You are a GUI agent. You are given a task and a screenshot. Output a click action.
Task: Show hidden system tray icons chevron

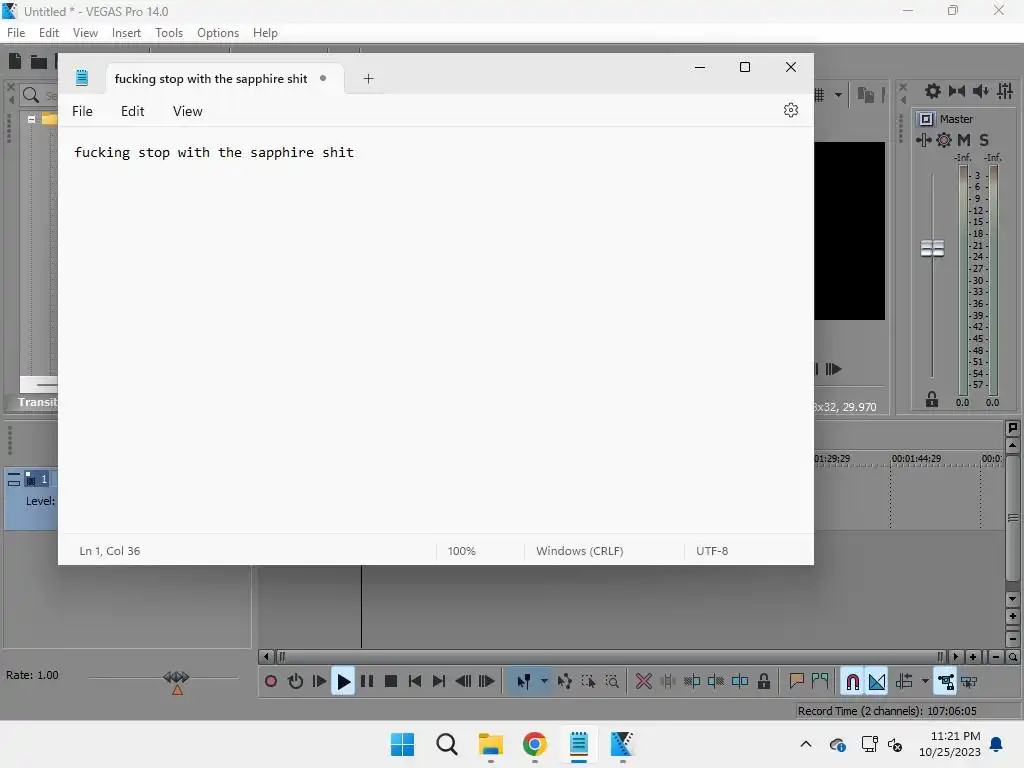pos(806,744)
